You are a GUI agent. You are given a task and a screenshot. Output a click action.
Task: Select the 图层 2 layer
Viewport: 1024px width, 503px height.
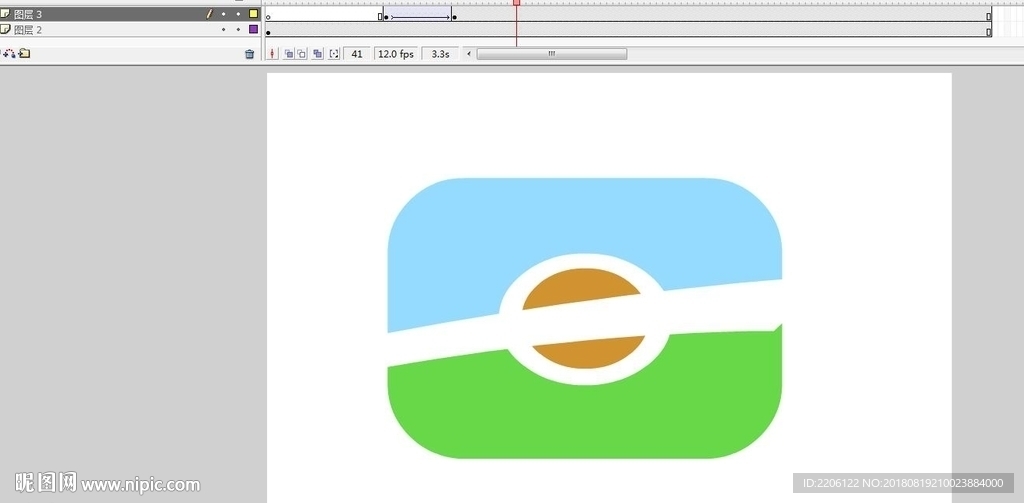tap(131, 29)
